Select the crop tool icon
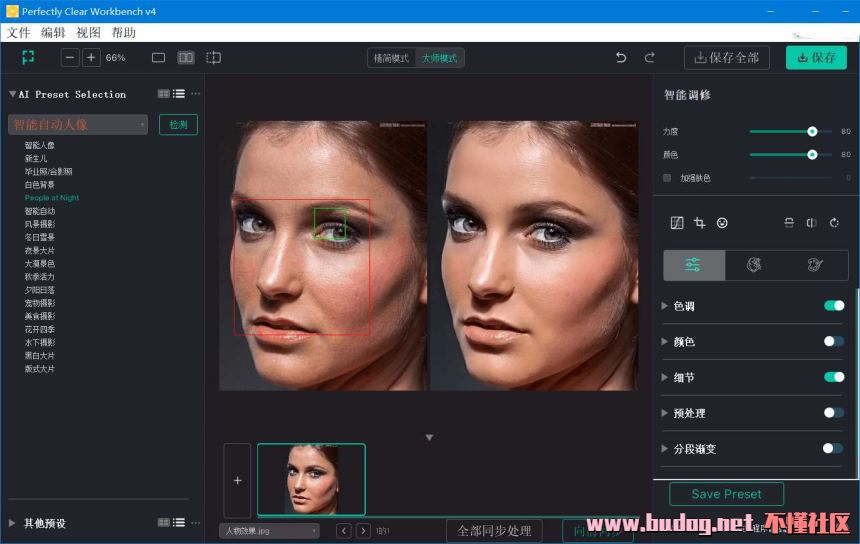 [700, 223]
